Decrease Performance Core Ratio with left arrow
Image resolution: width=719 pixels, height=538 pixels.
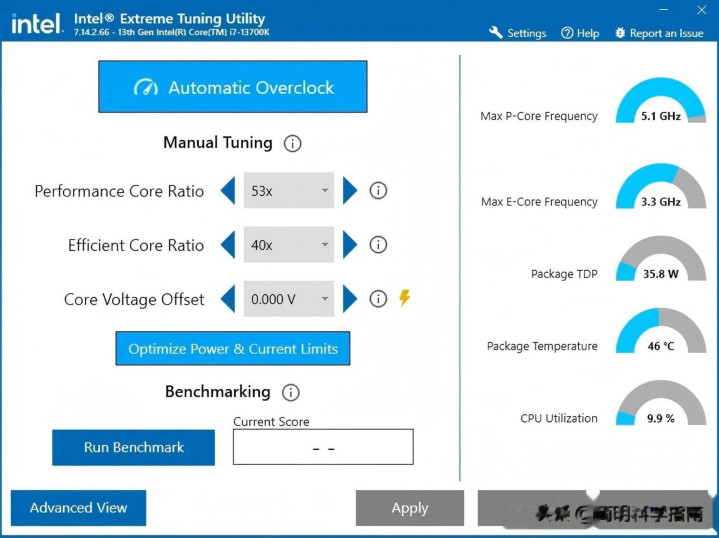[x=228, y=191]
